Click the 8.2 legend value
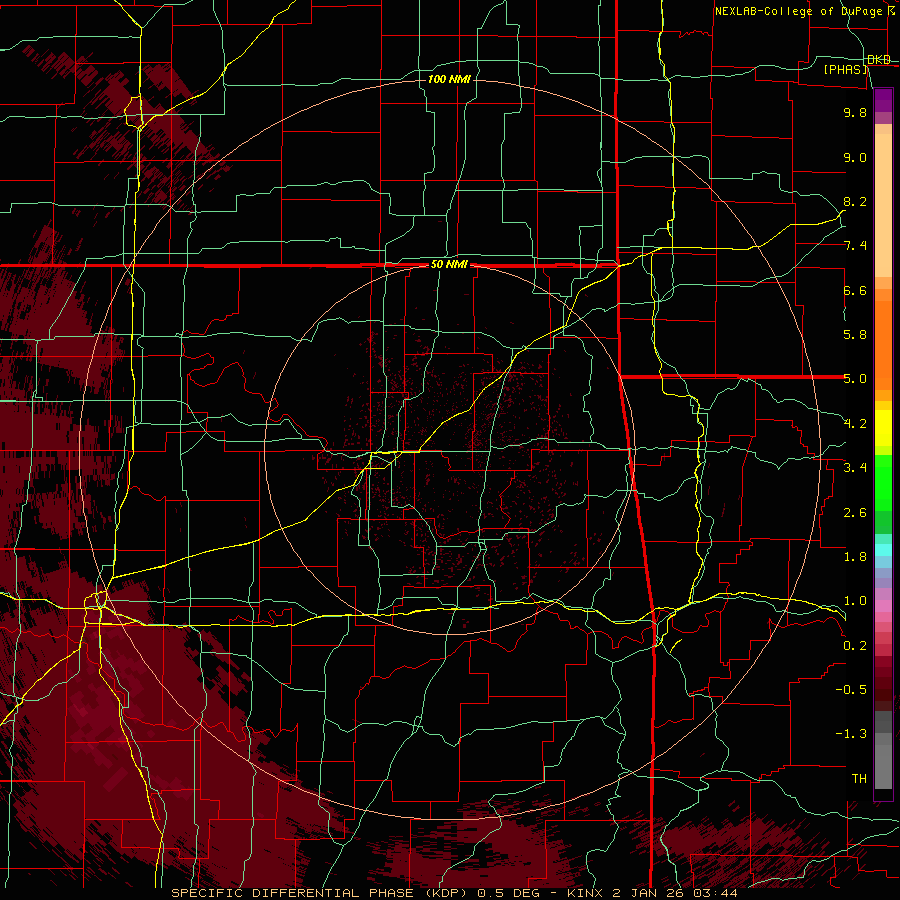Image resolution: width=900 pixels, height=900 pixels. coord(855,201)
